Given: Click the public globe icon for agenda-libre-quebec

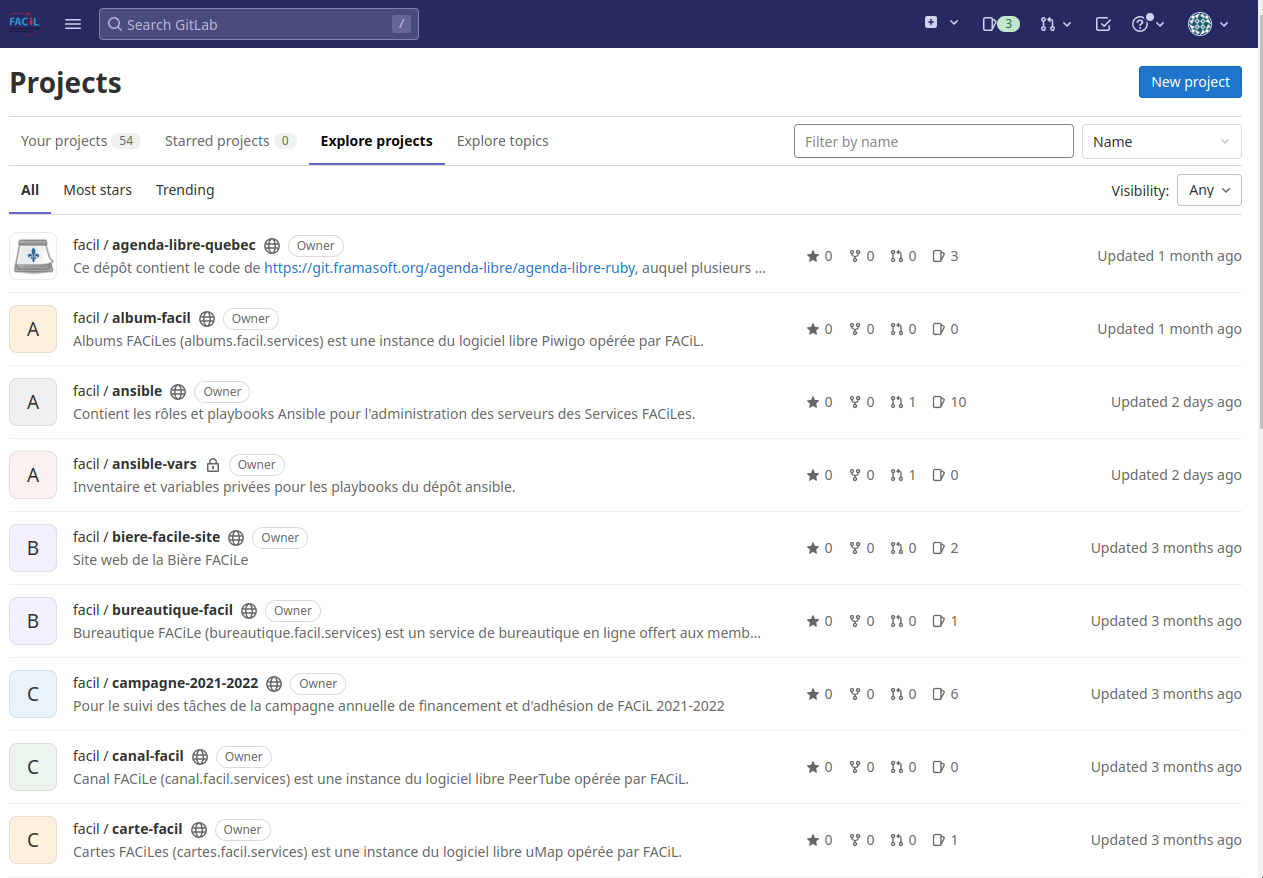Looking at the screenshot, I should click(272, 245).
